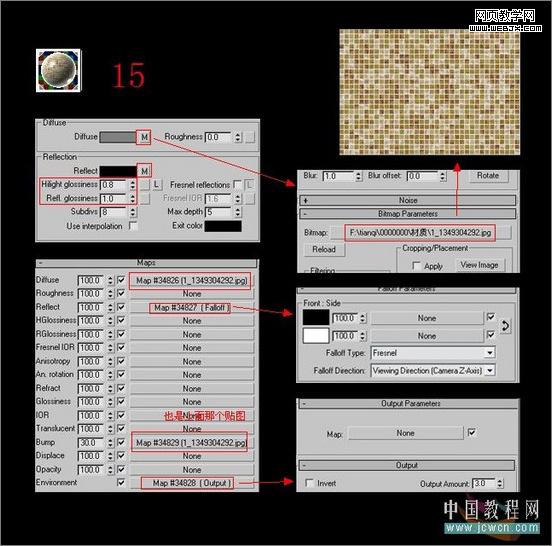Click the Output Parameters Map None slot

406,433
